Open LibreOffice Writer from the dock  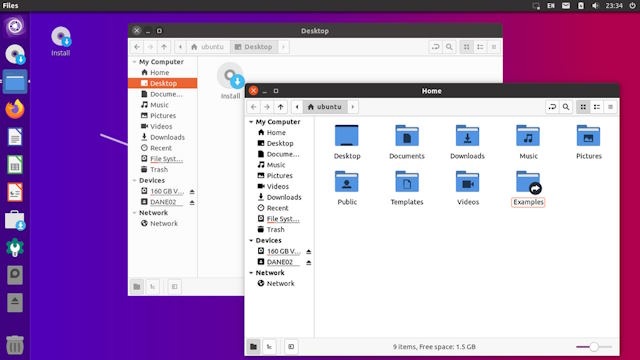coord(15,137)
